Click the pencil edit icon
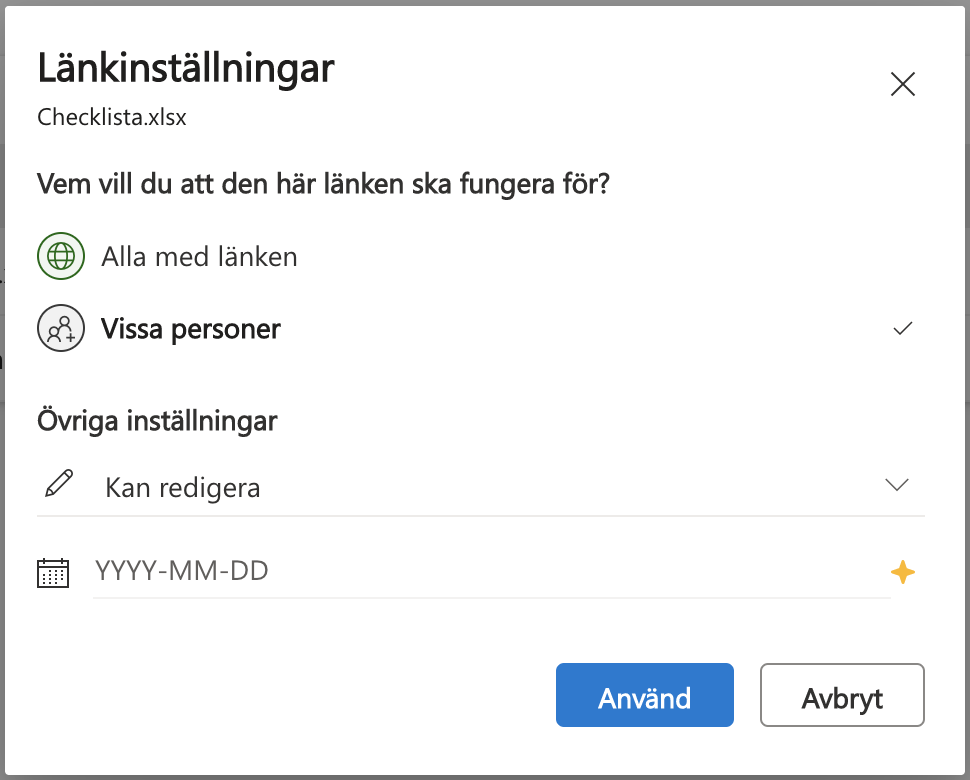The image size is (970, 780). (x=59, y=485)
